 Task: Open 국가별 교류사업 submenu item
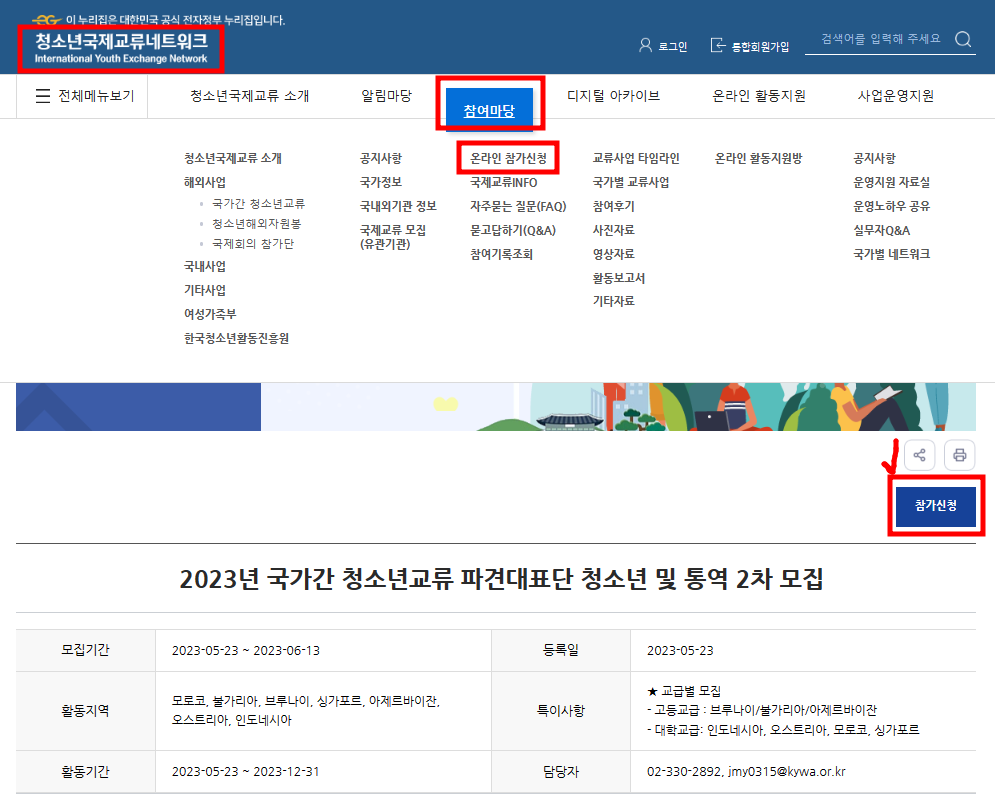pyautogui.click(x=631, y=182)
